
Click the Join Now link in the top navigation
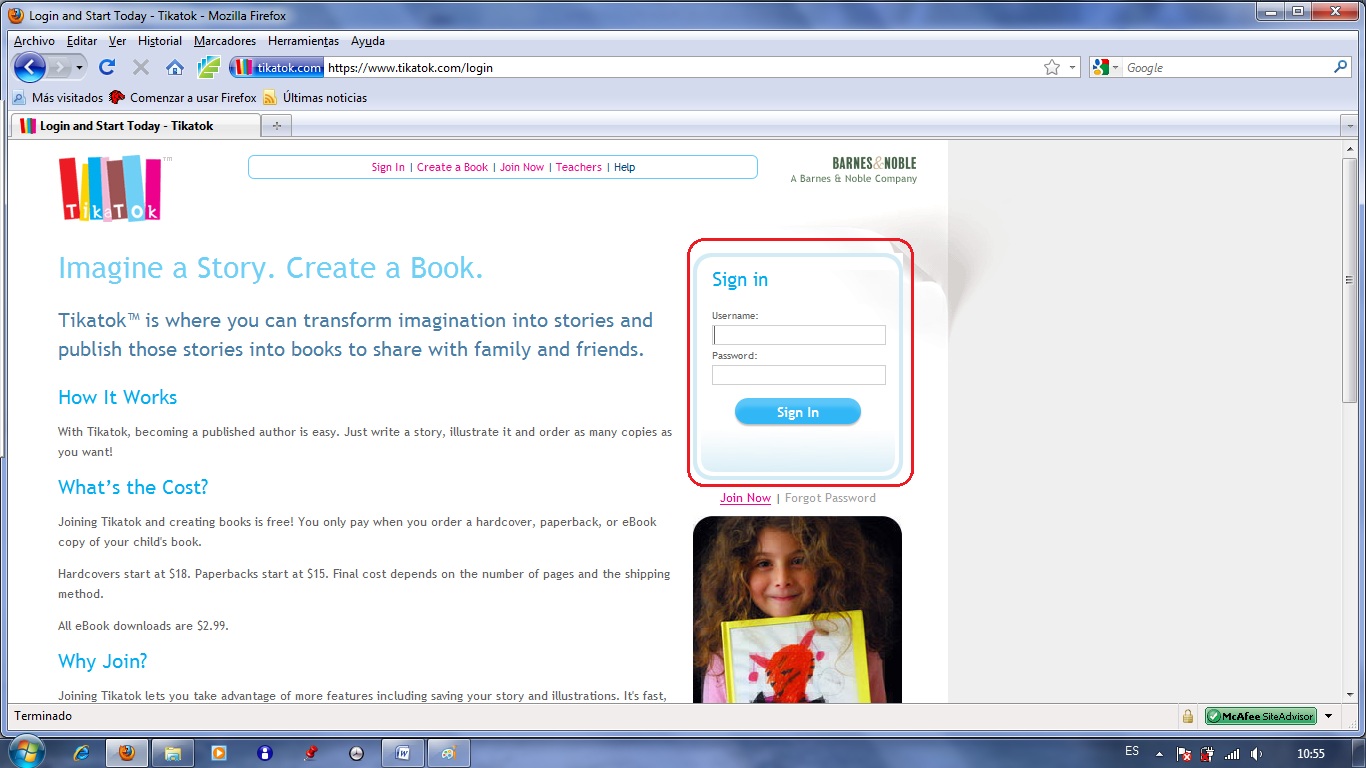point(522,167)
